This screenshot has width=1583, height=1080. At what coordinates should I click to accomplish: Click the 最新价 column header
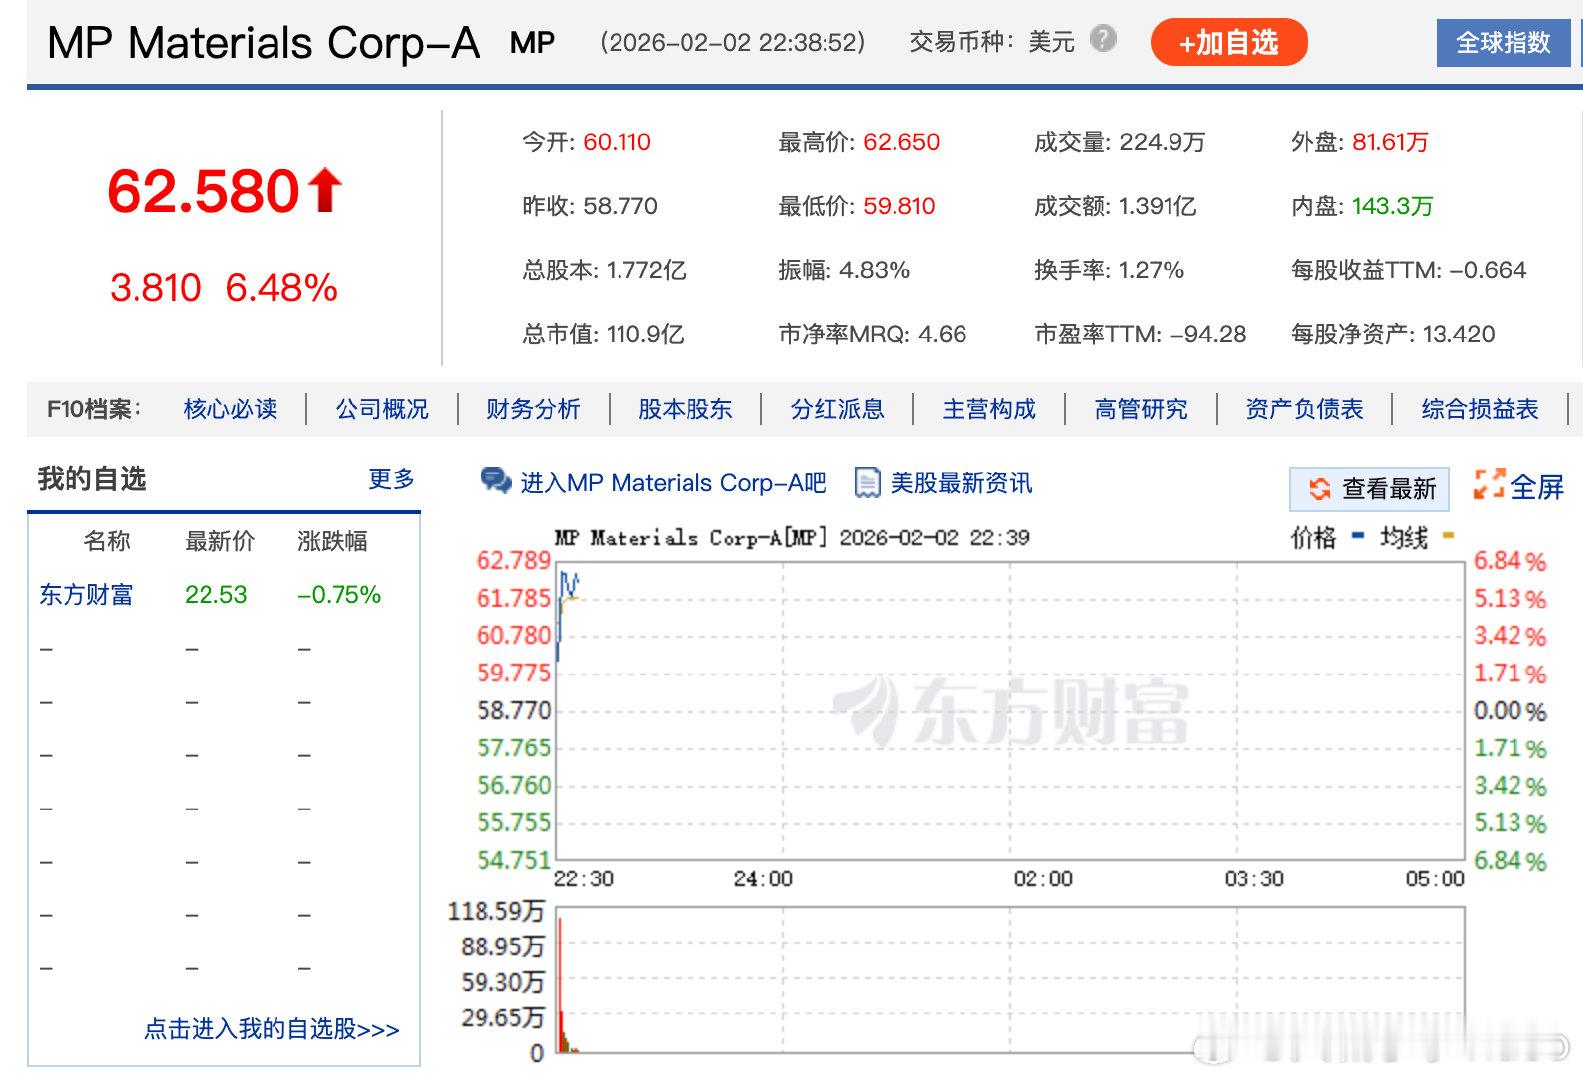pyautogui.click(x=220, y=541)
